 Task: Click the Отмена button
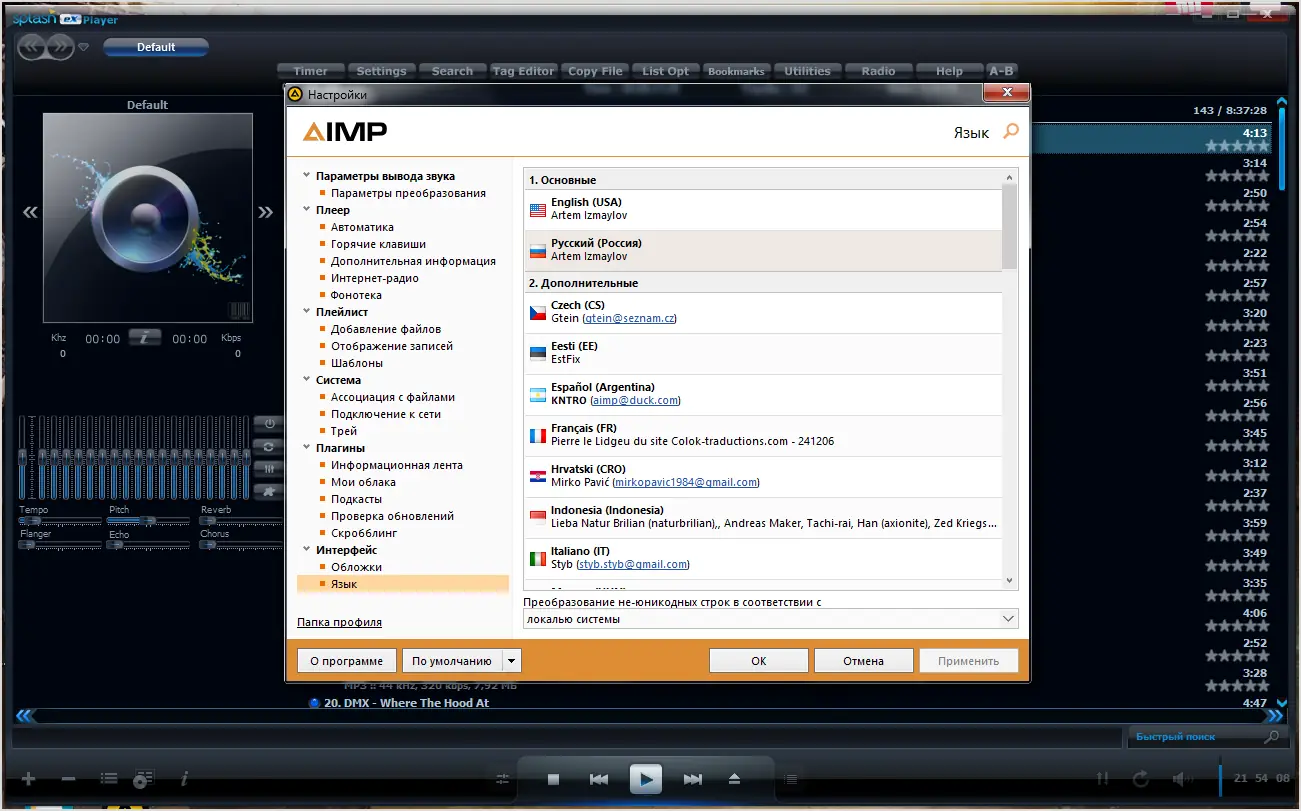[864, 661]
